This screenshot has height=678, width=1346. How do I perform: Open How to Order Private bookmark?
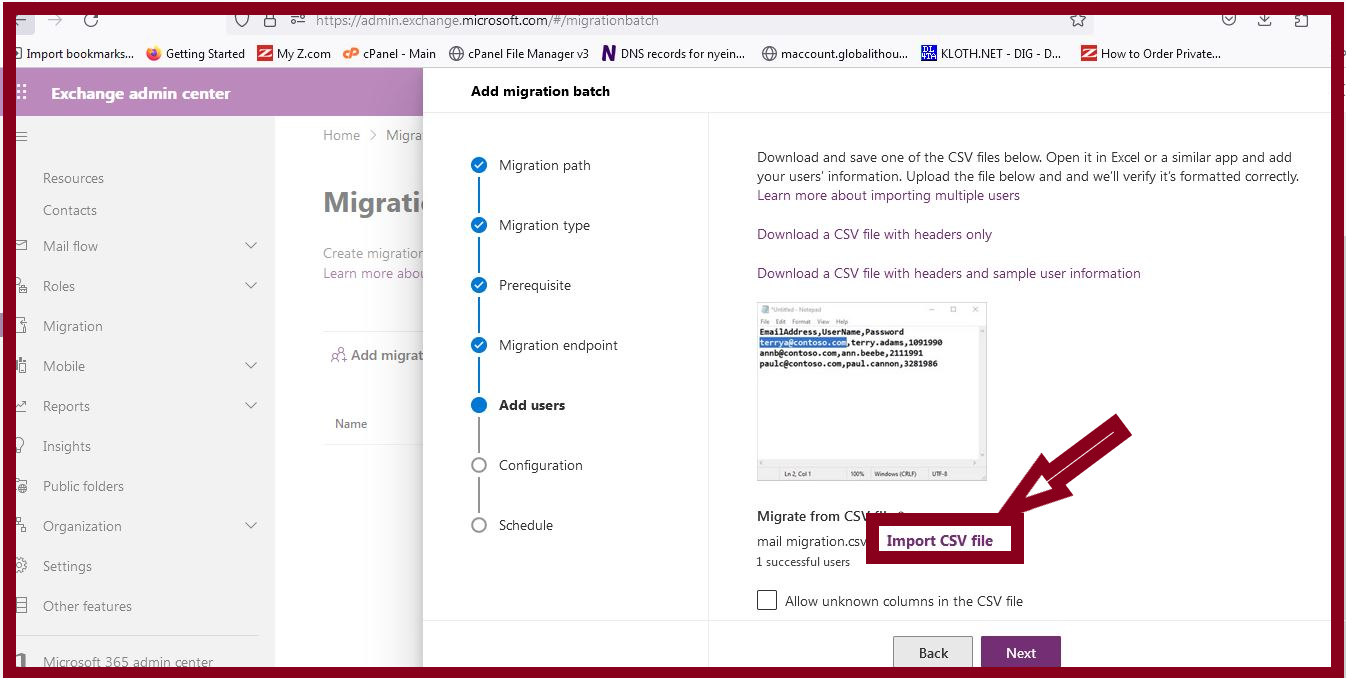(x=1151, y=54)
